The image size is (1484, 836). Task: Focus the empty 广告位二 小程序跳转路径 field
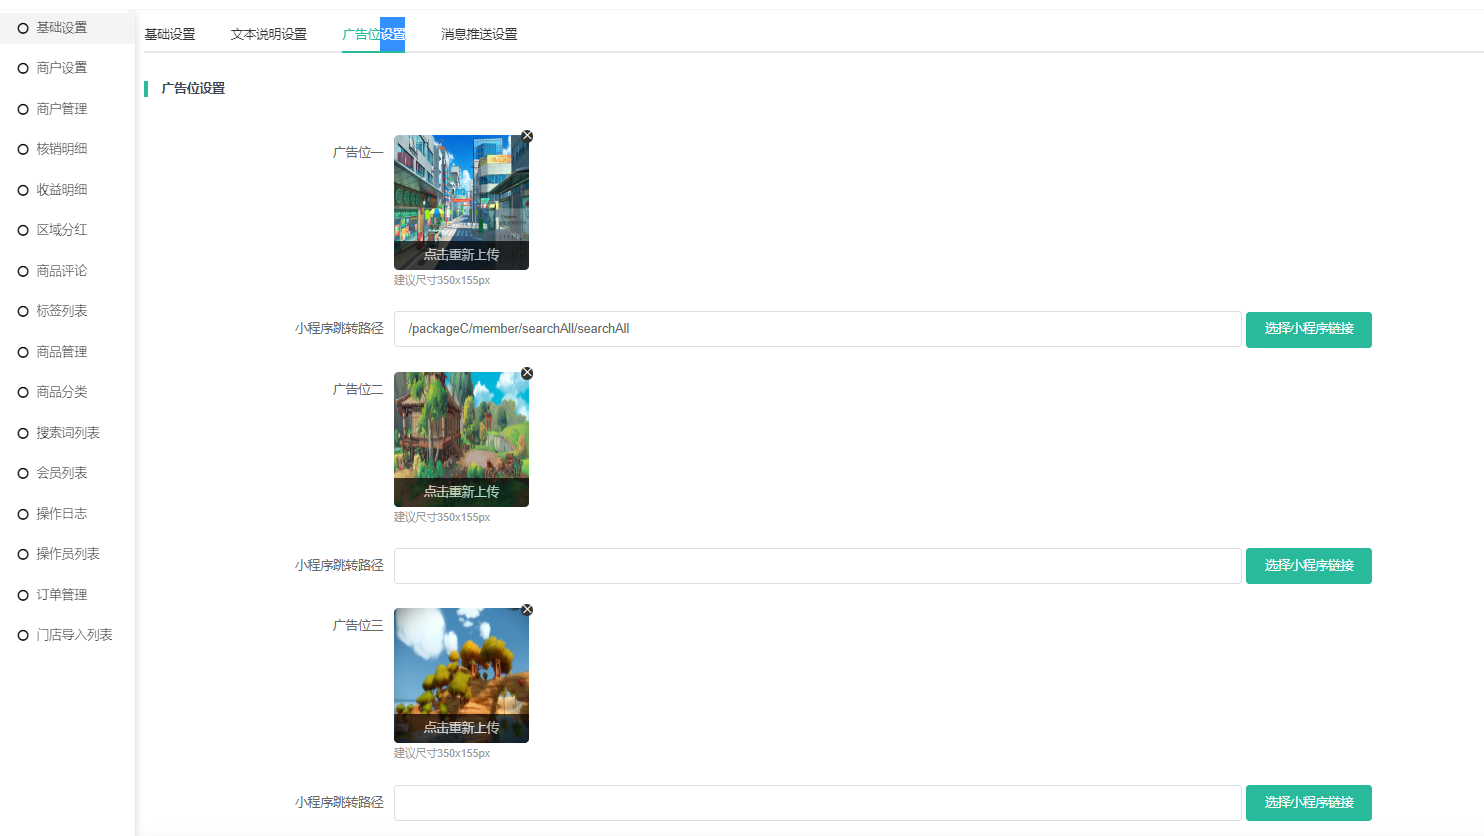(818, 566)
